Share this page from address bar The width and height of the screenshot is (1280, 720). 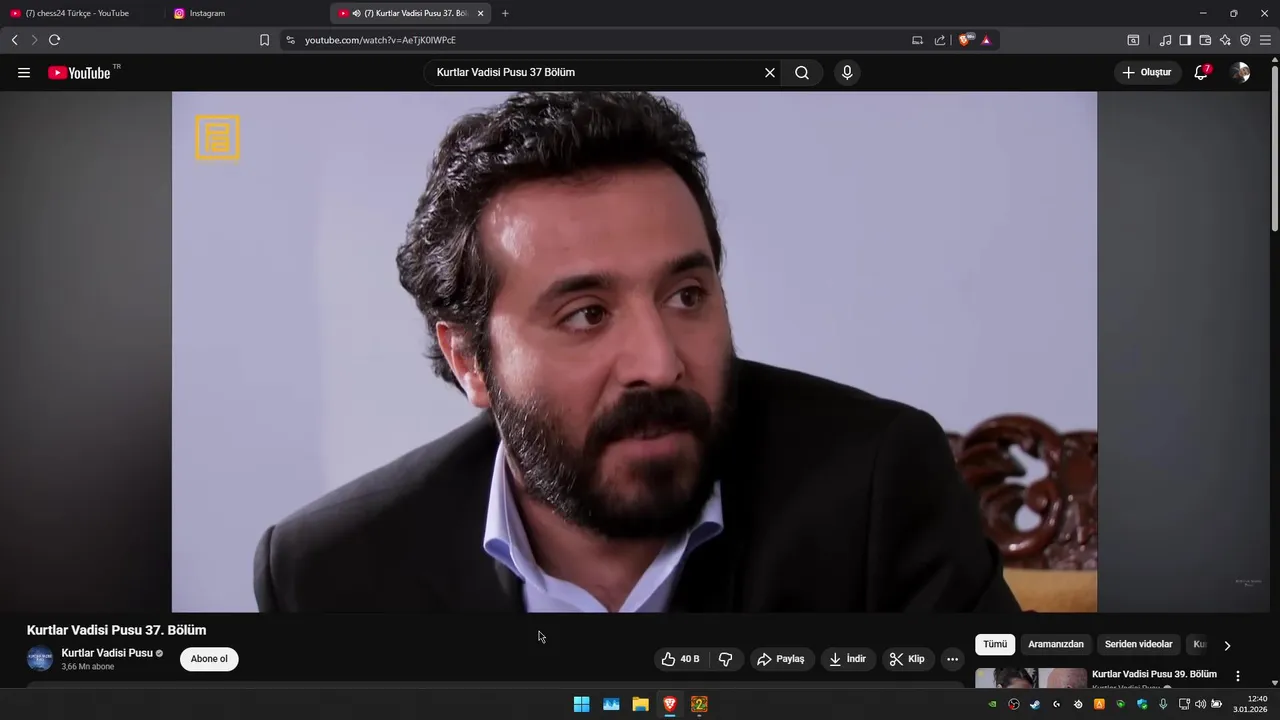tap(940, 40)
